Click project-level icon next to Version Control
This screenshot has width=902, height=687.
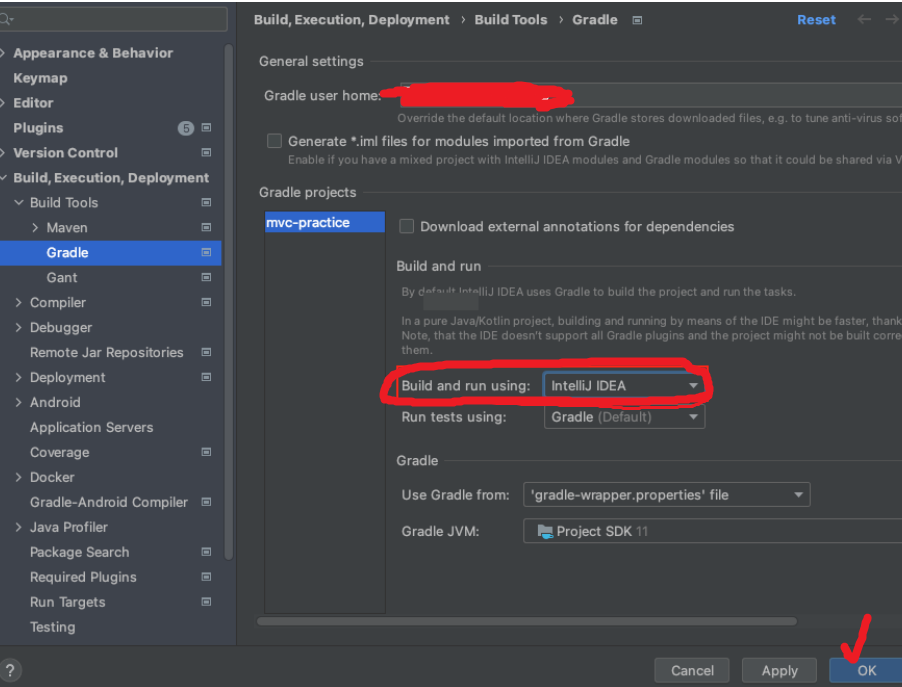(x=207, y=152)
